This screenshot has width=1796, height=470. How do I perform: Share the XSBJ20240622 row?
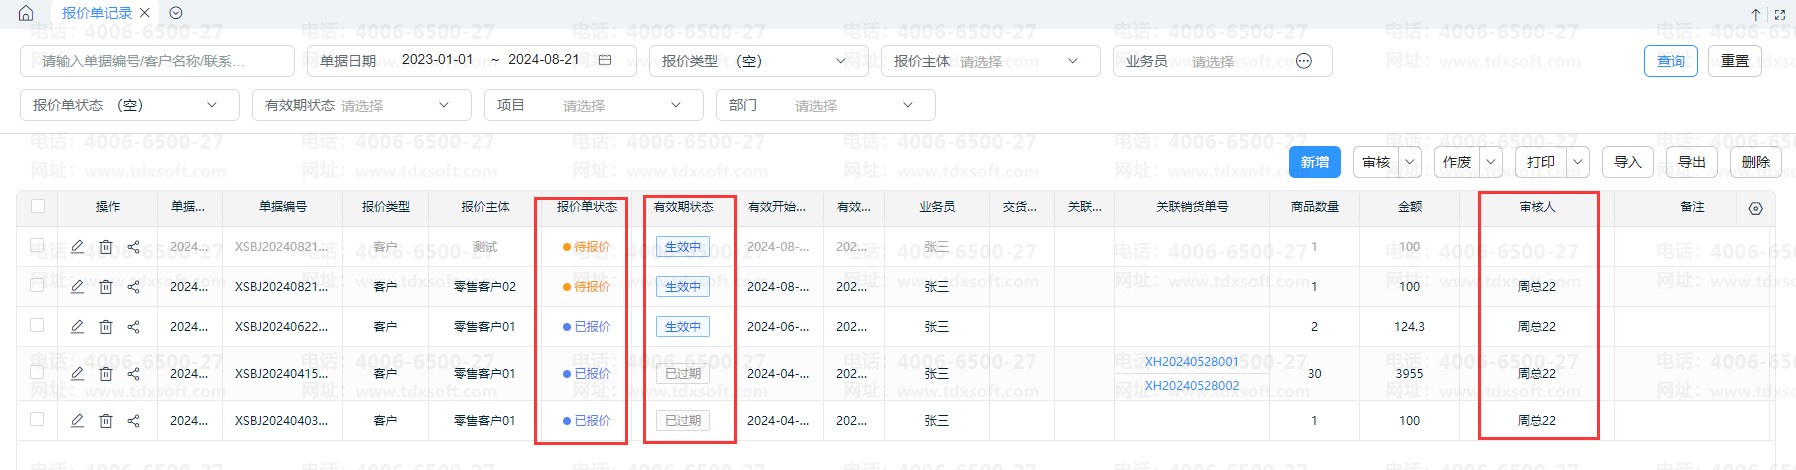coord(133,326)
